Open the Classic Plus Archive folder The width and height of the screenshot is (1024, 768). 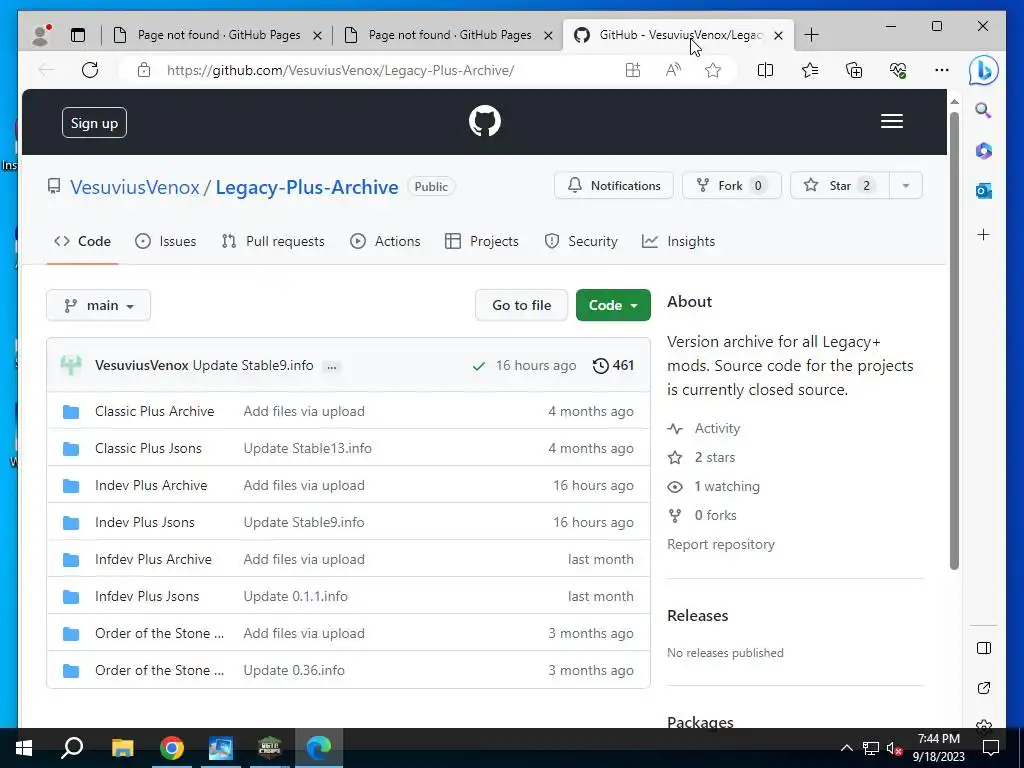155,411
